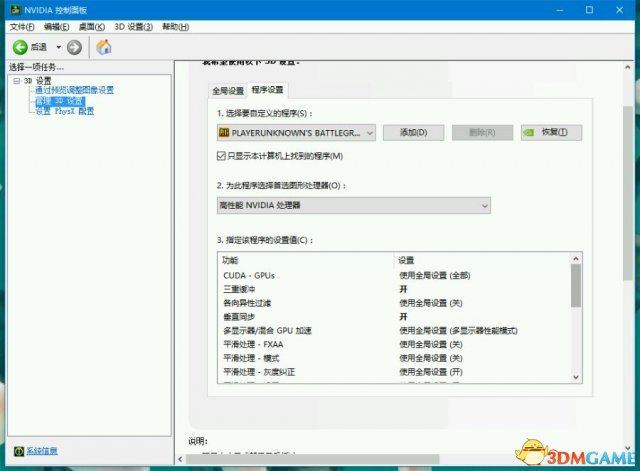The height and width of the screenshot is (471, 640).
Task: Minimize the NVIDIA control panel window
Action: coord(560,10)
